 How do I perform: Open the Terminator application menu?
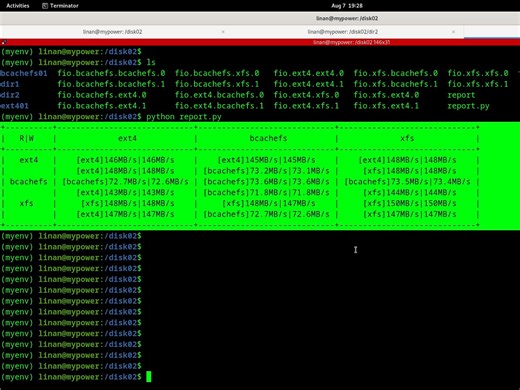(x=60, y=6)
